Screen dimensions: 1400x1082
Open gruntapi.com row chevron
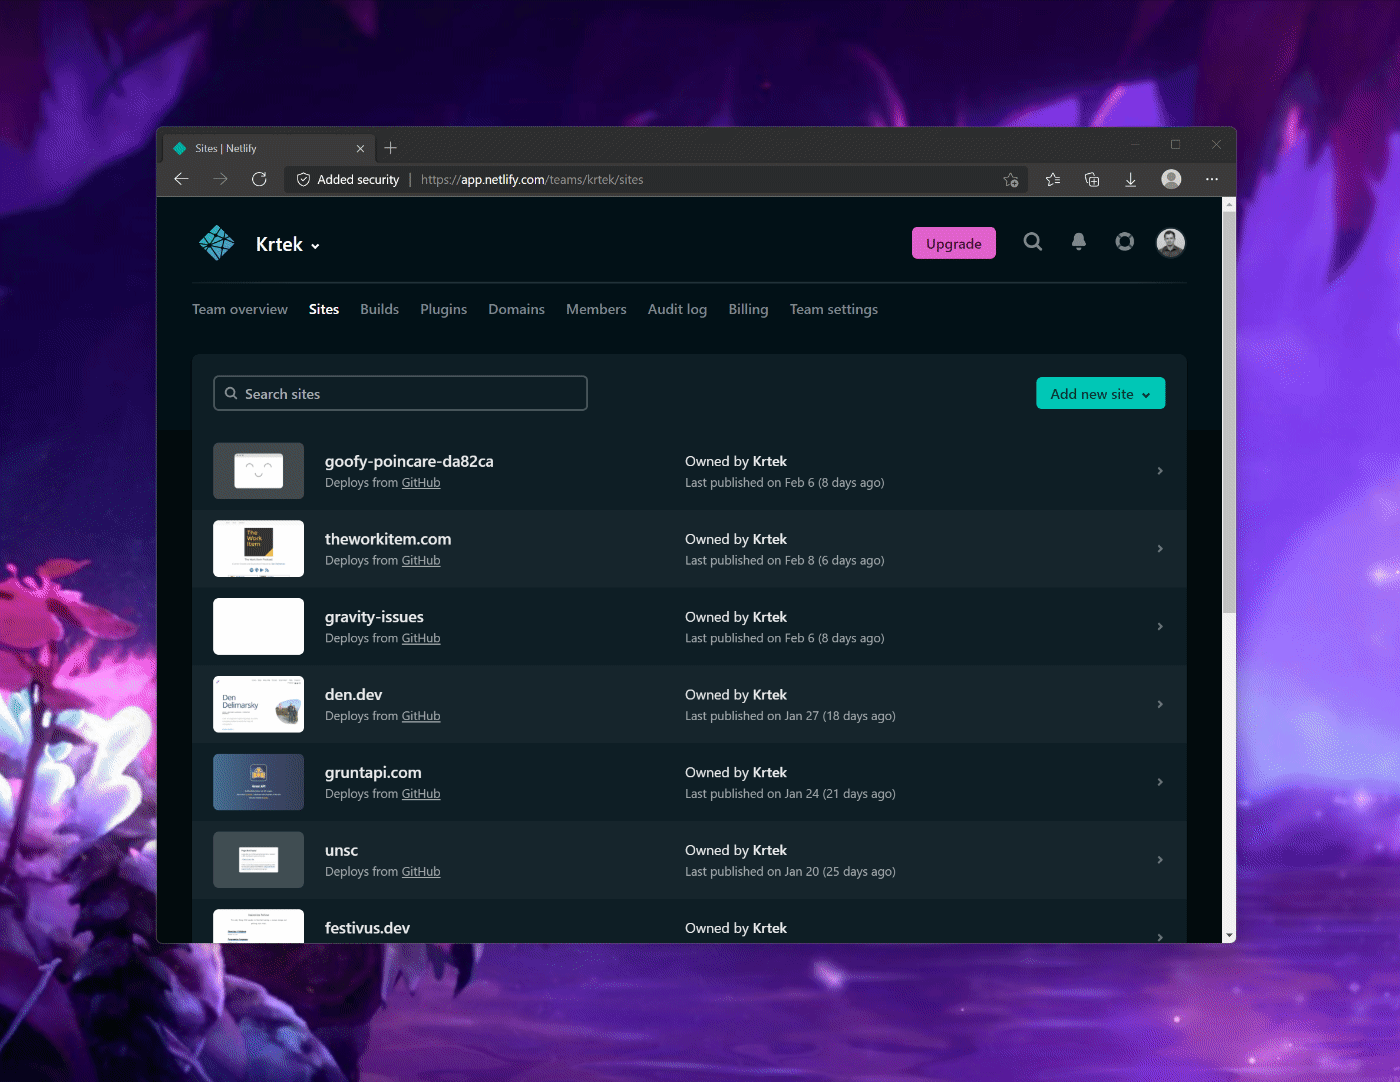point(1160,782)
